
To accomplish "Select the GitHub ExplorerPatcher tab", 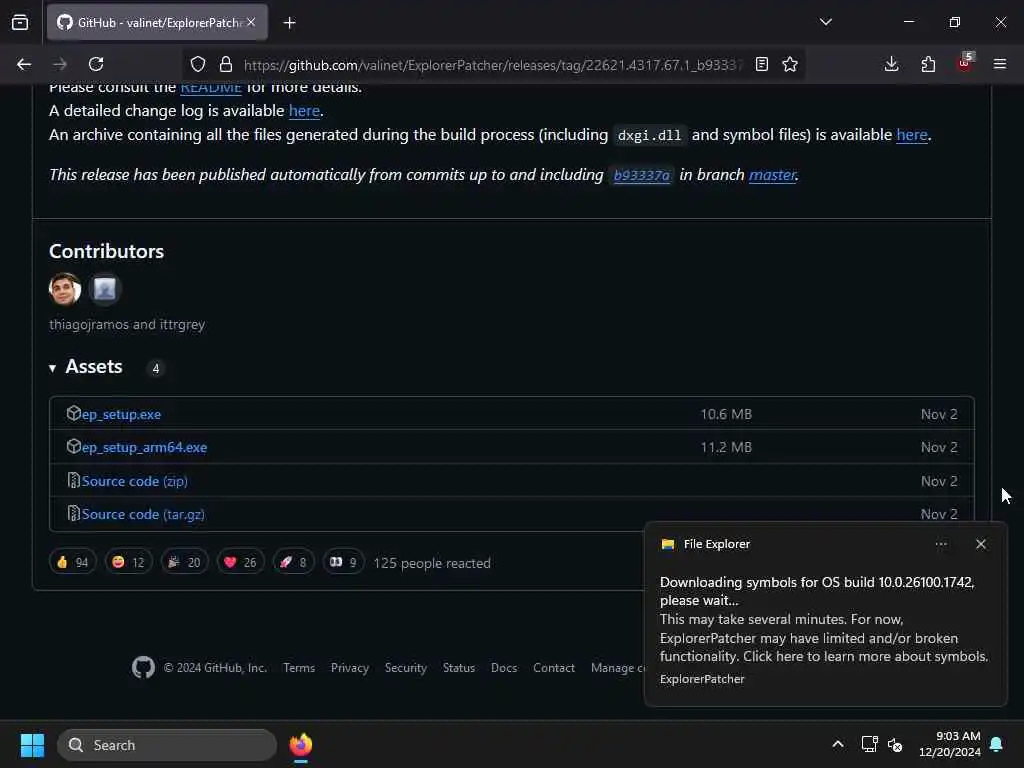I will tap(157, 22).
